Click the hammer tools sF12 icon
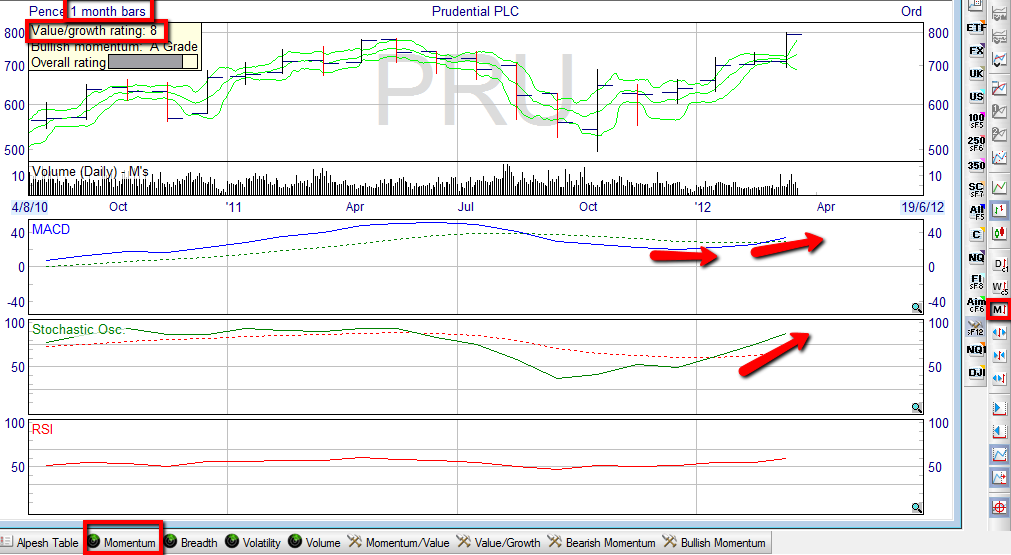The width and height of the screenshot is (1011, 555). coord(975,327)
